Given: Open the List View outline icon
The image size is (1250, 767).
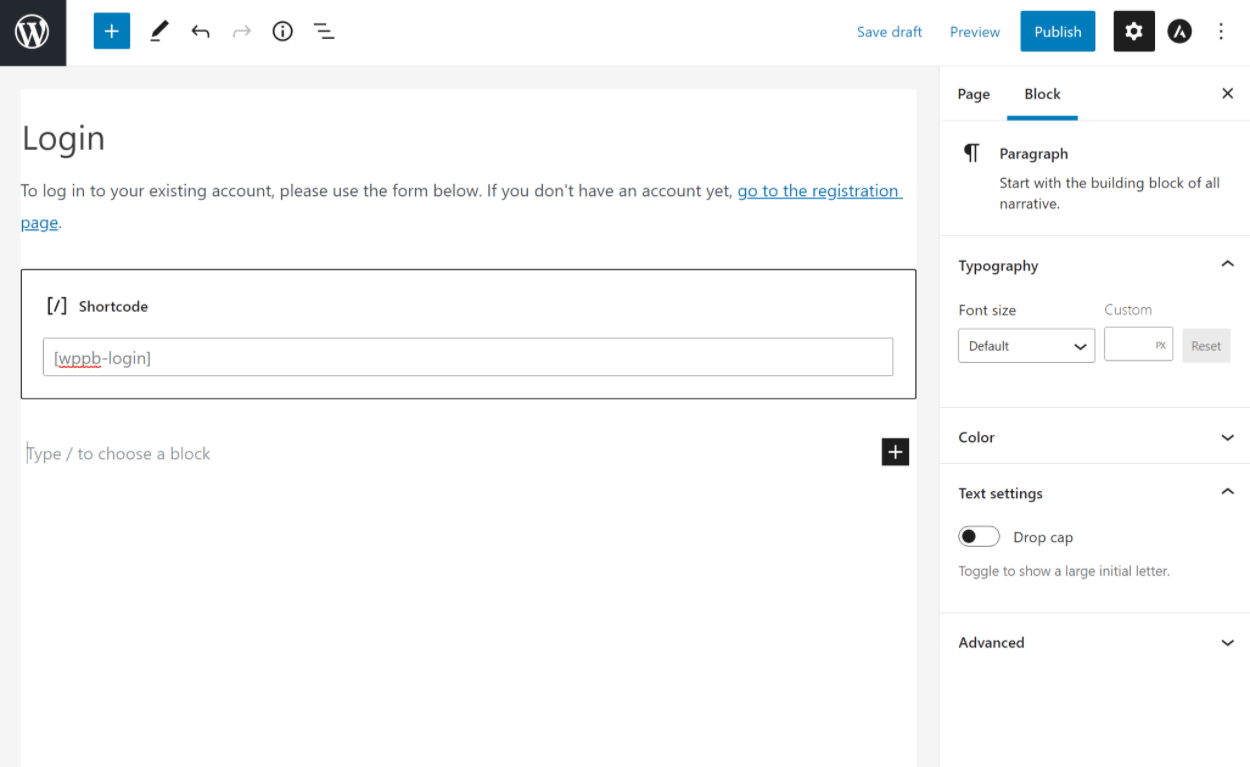Looking at the screenshot, I should (x=324, y=32).
